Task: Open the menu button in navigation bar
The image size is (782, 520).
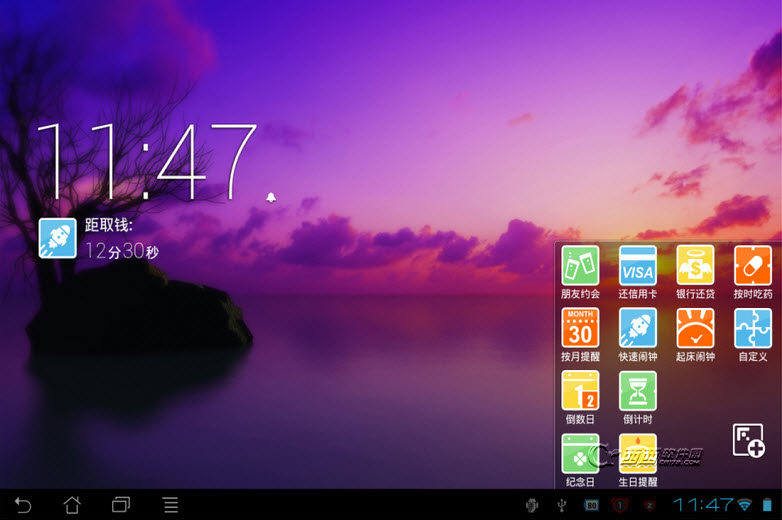Action: pyautogui.click(x=171, y=505)
